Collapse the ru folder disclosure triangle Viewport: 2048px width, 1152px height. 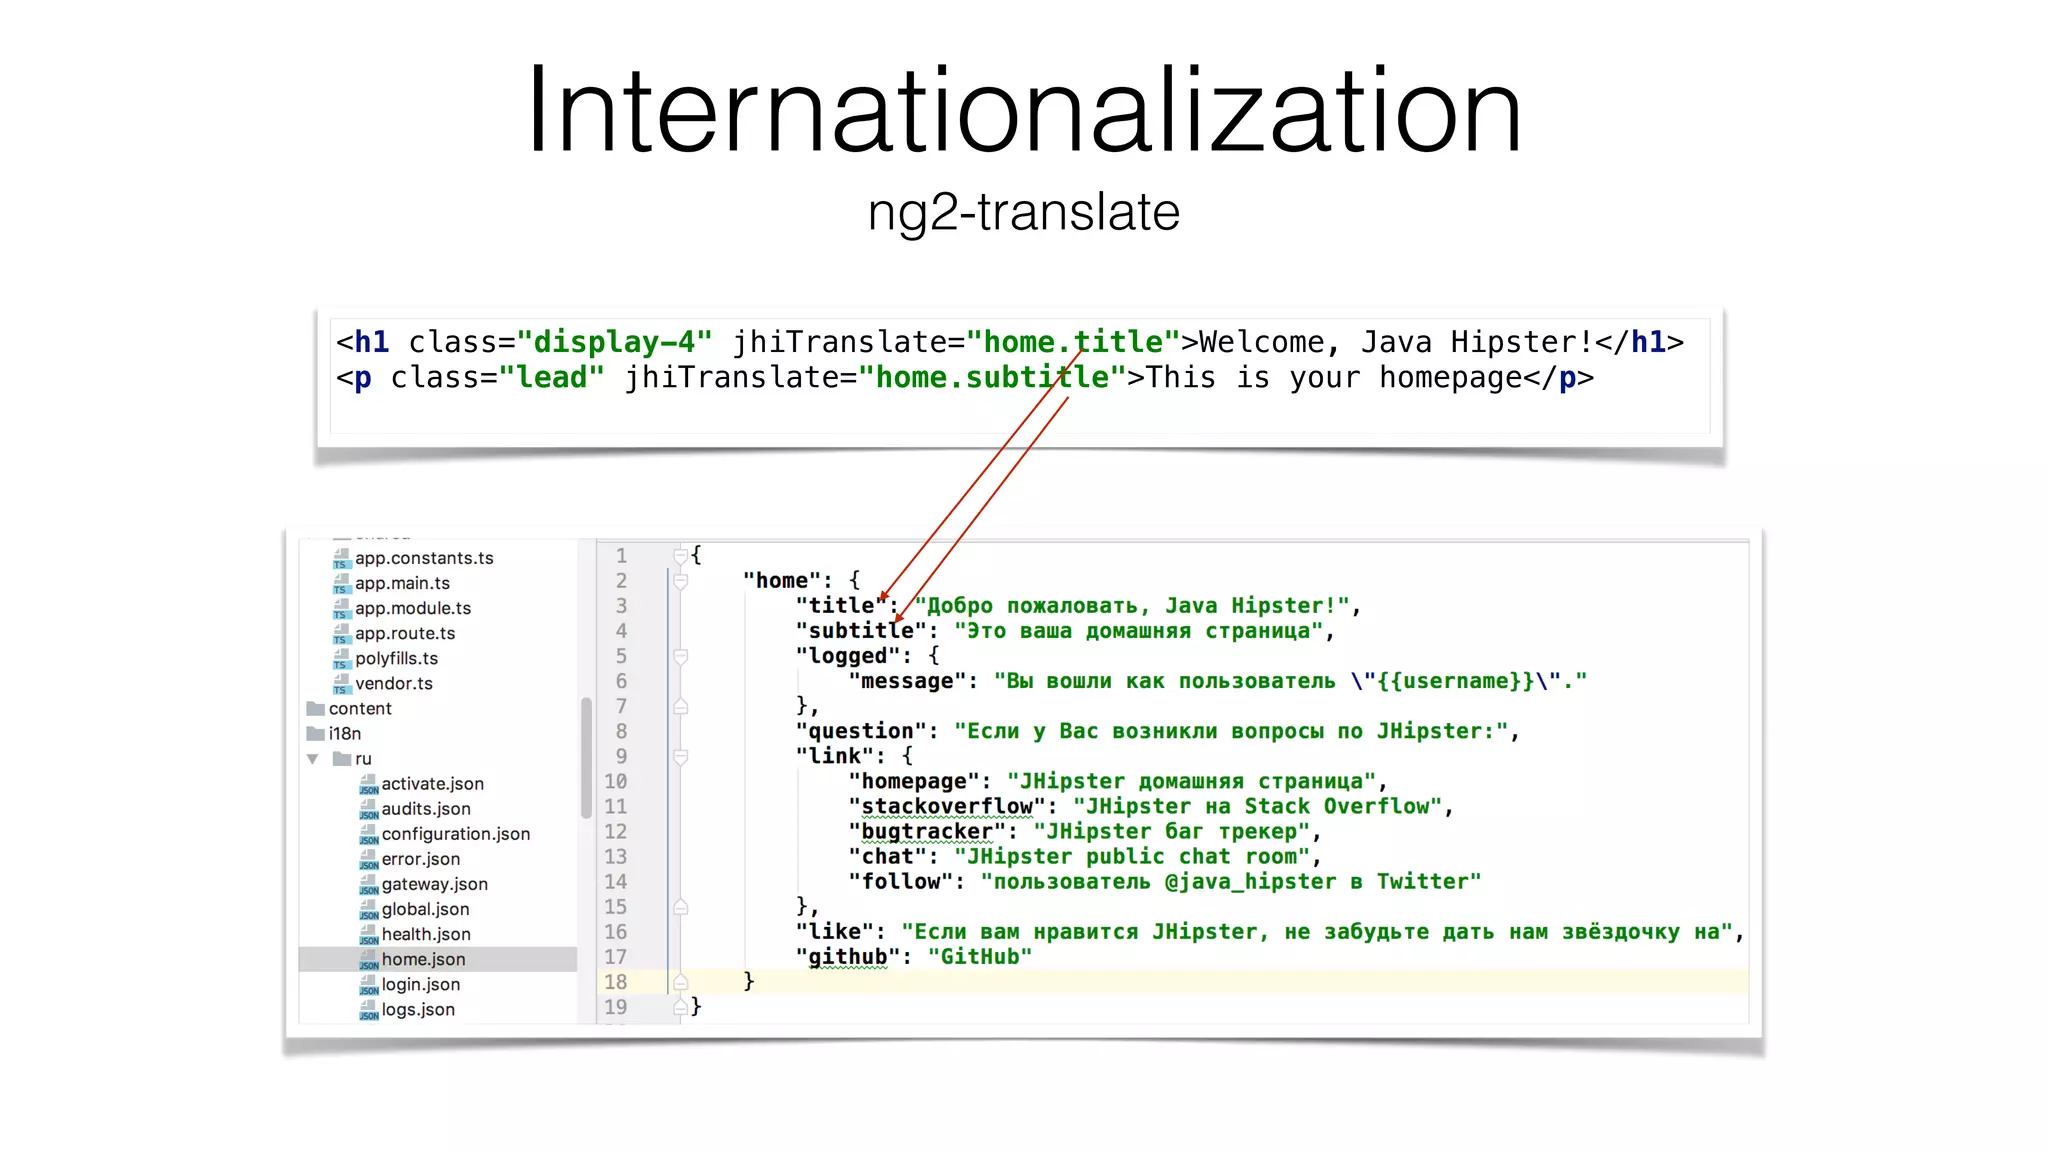pyautogui.click(x=313, y=759)
